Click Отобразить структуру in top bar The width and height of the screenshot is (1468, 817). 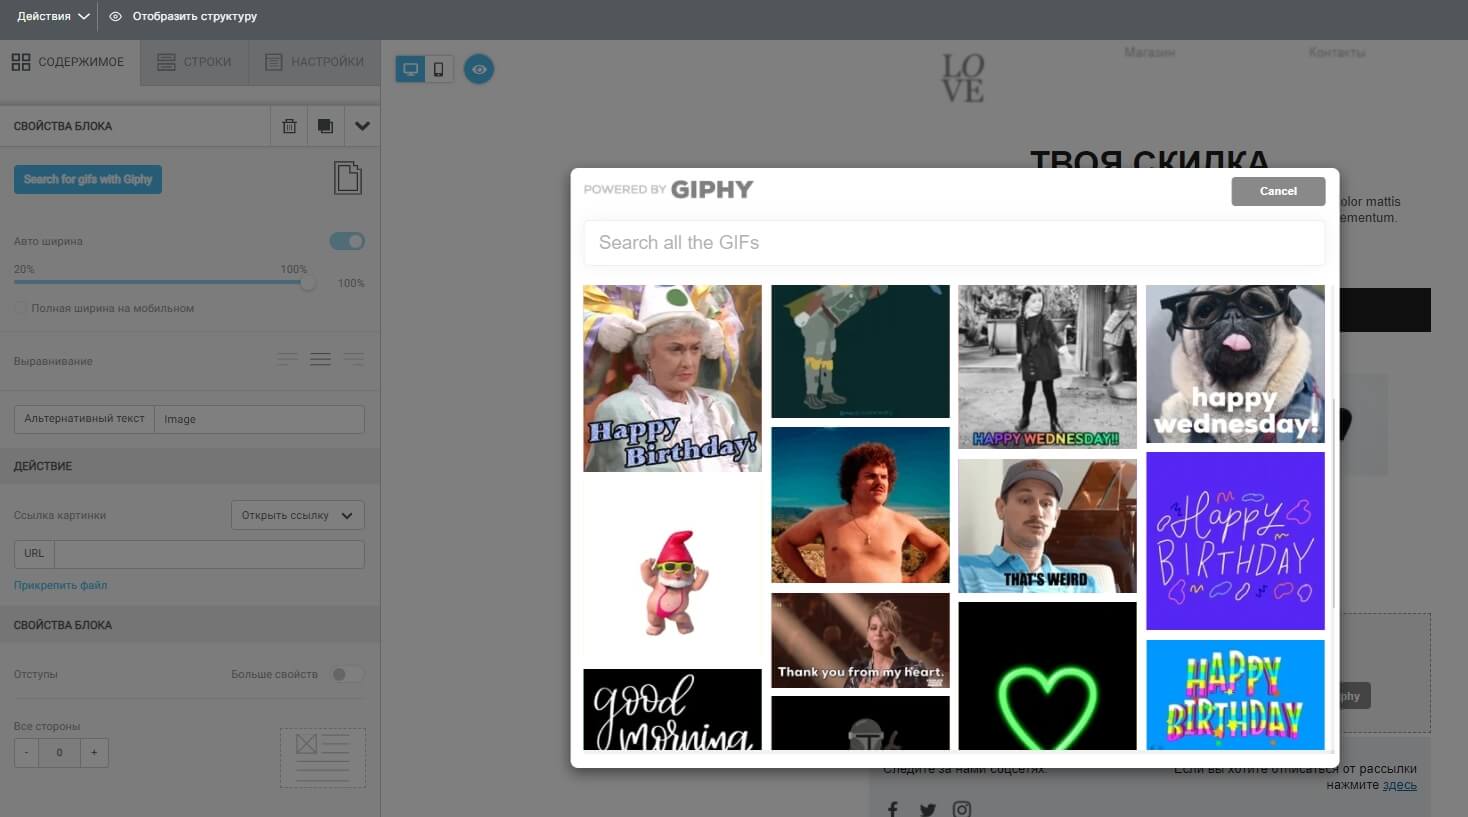point(194,16)
